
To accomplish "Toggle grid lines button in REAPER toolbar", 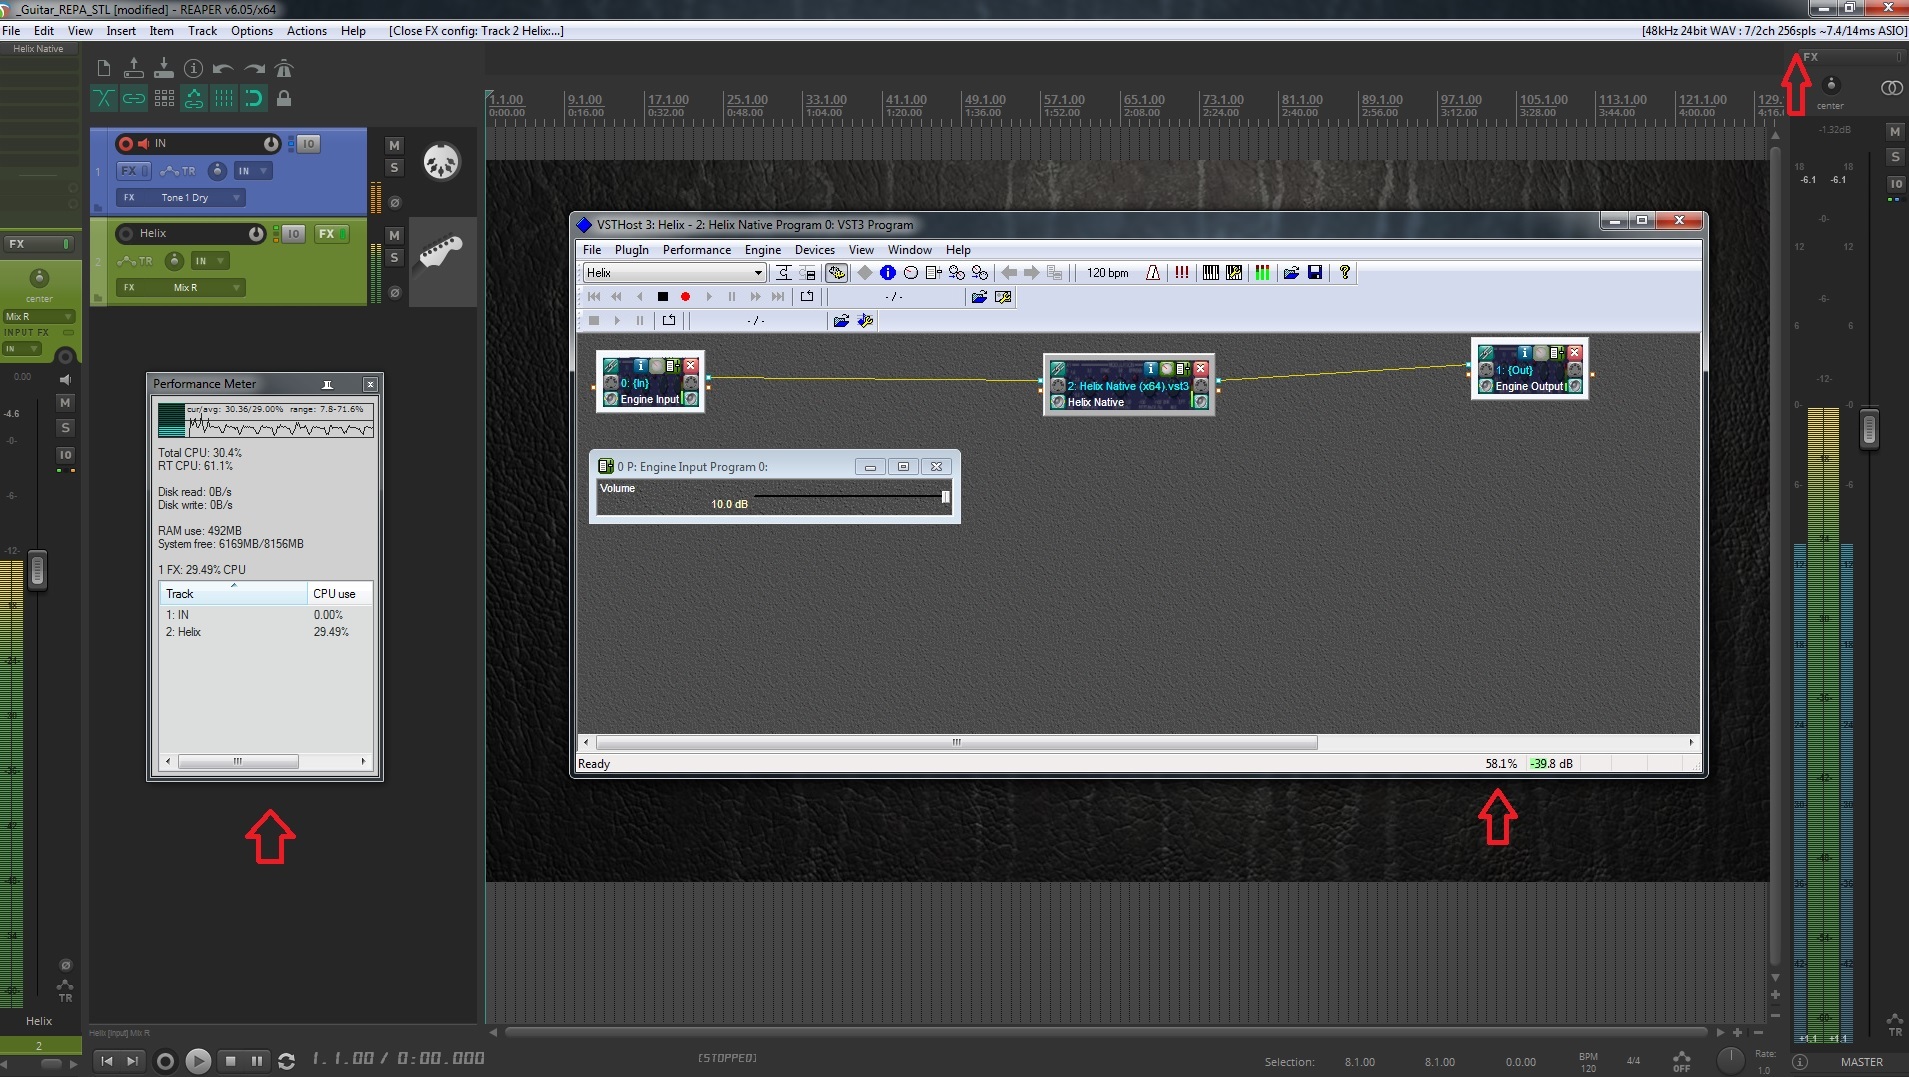I will click(224, 98).
